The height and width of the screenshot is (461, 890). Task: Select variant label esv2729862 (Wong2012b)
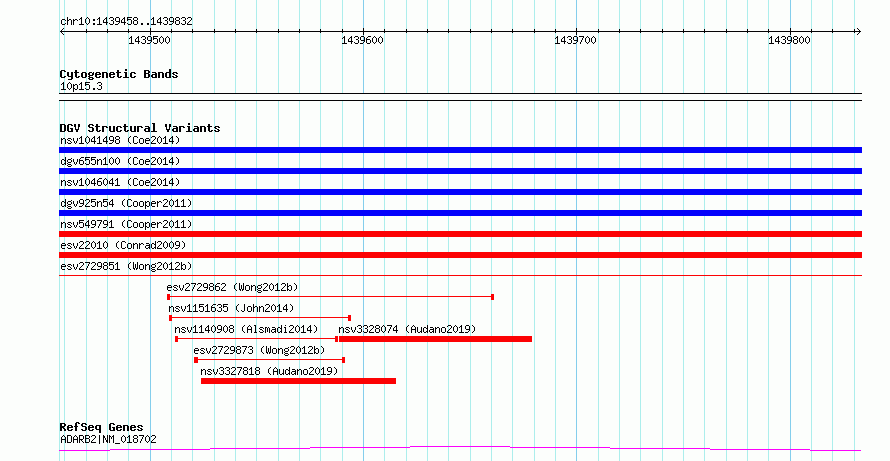coord(232,287)
